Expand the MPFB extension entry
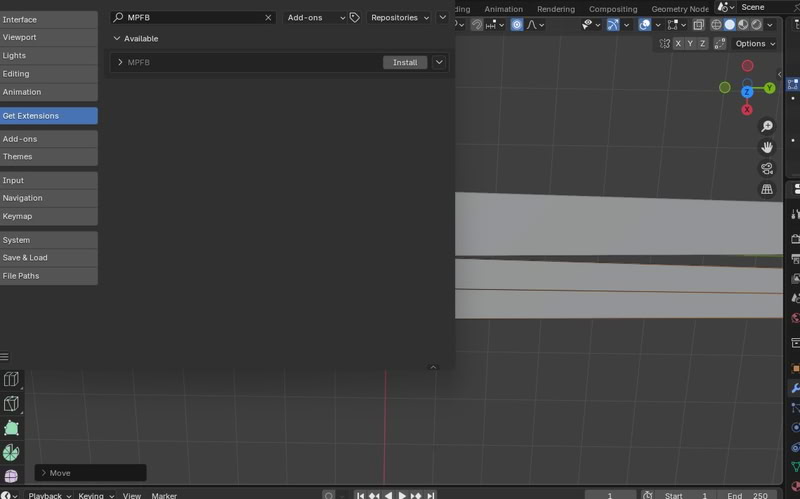 coord(120,62)
